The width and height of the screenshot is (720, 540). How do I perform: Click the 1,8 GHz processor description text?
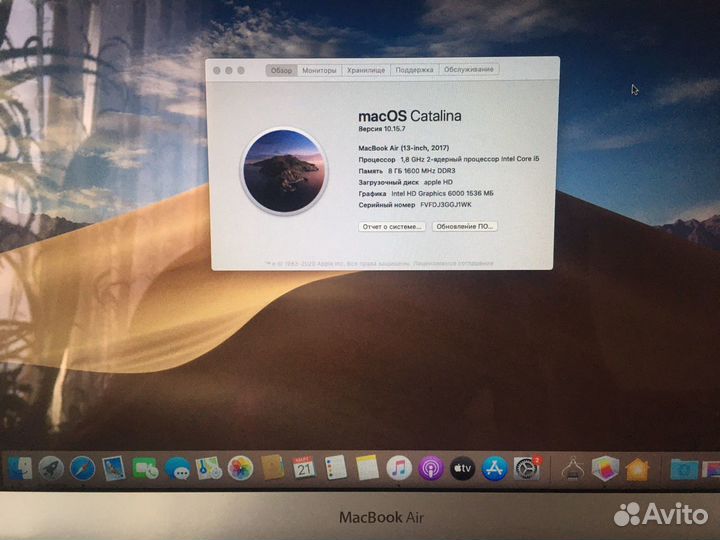click(x=470, y=159)
